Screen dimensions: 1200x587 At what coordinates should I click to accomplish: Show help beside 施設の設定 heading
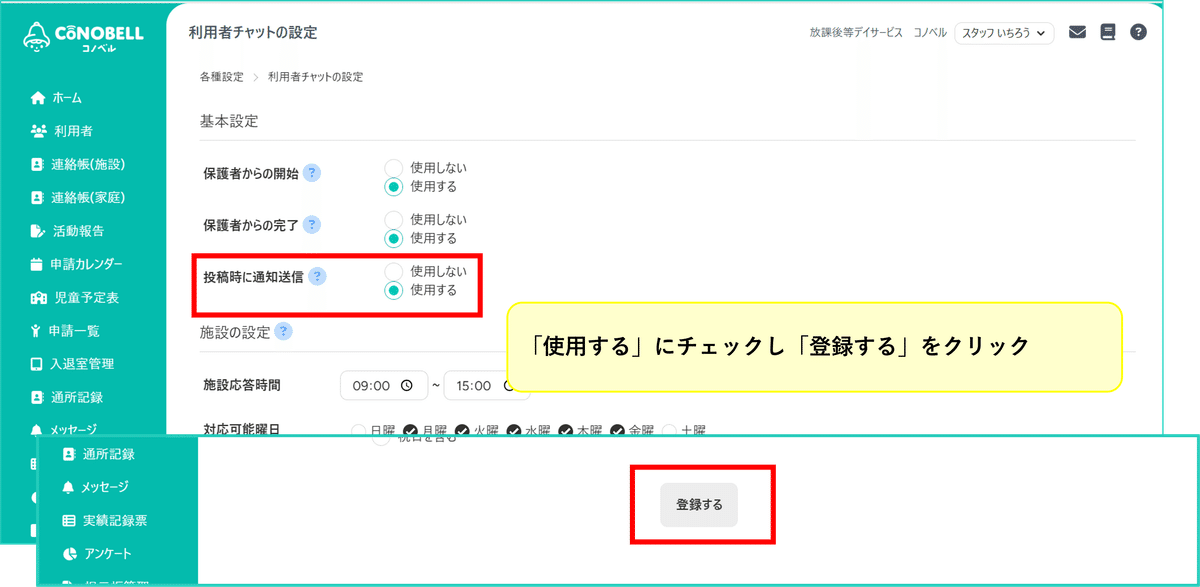[x=284, y=331]
